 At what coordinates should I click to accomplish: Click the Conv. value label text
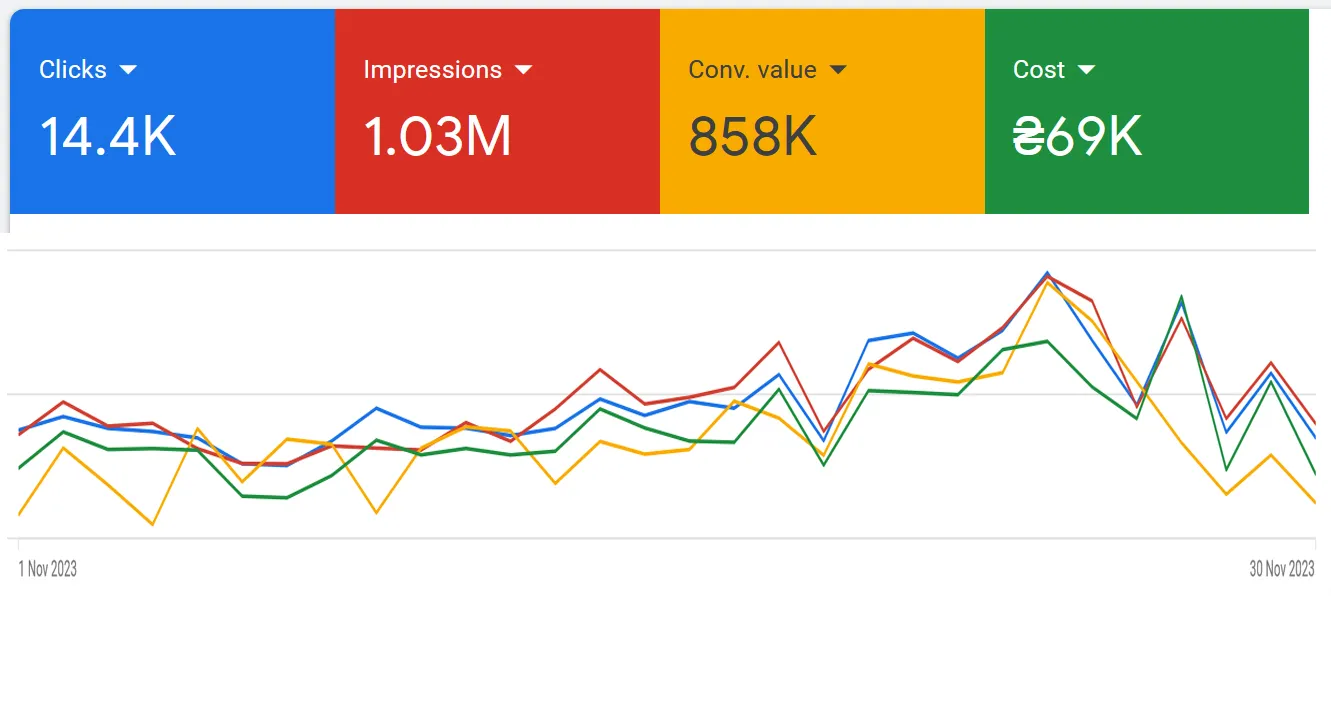[752, 70]
